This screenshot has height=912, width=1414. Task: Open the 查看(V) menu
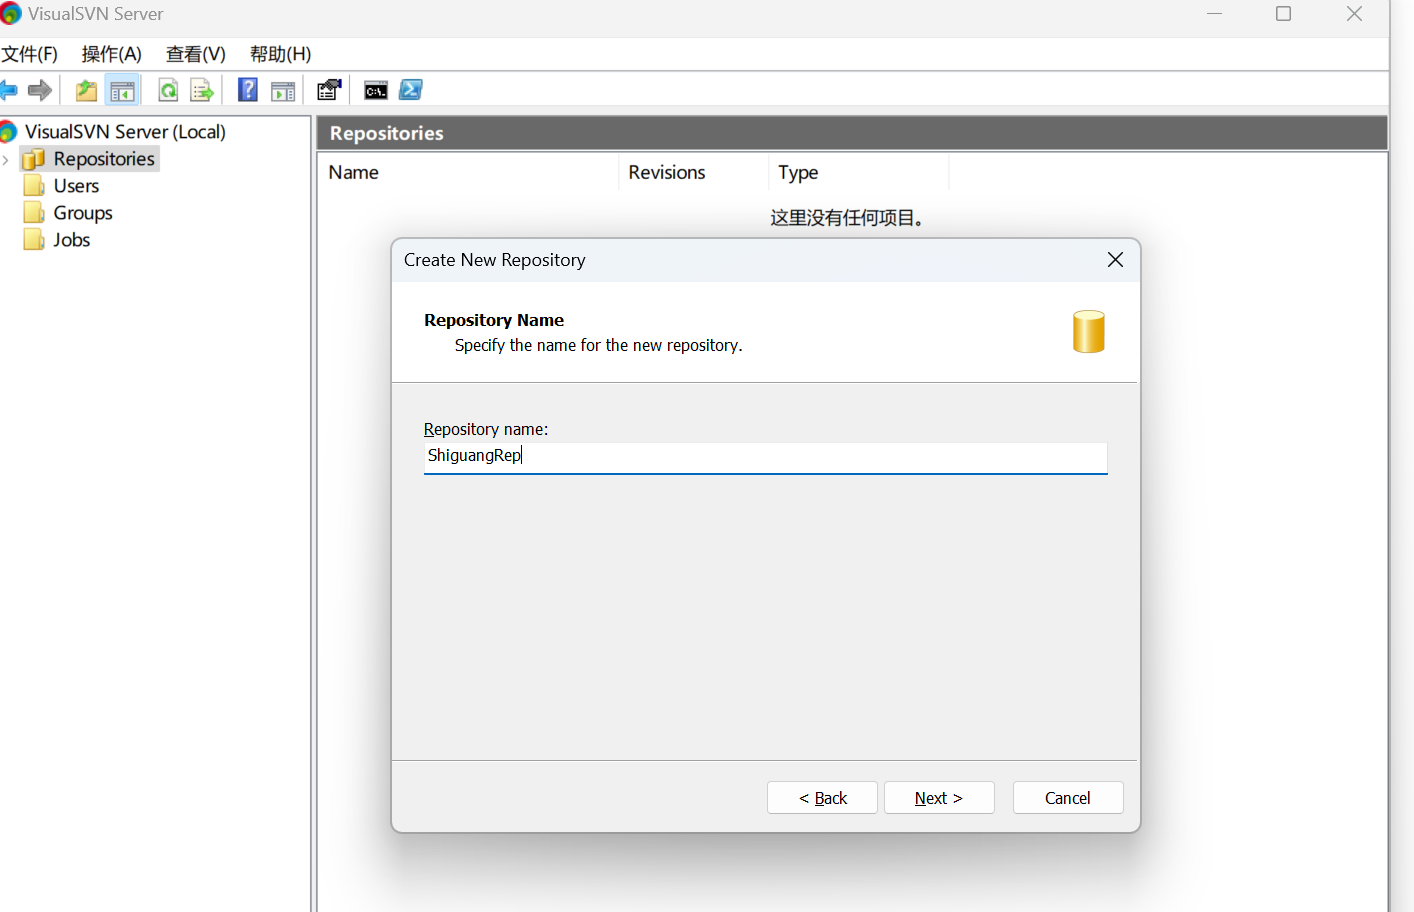click(196, 54)
